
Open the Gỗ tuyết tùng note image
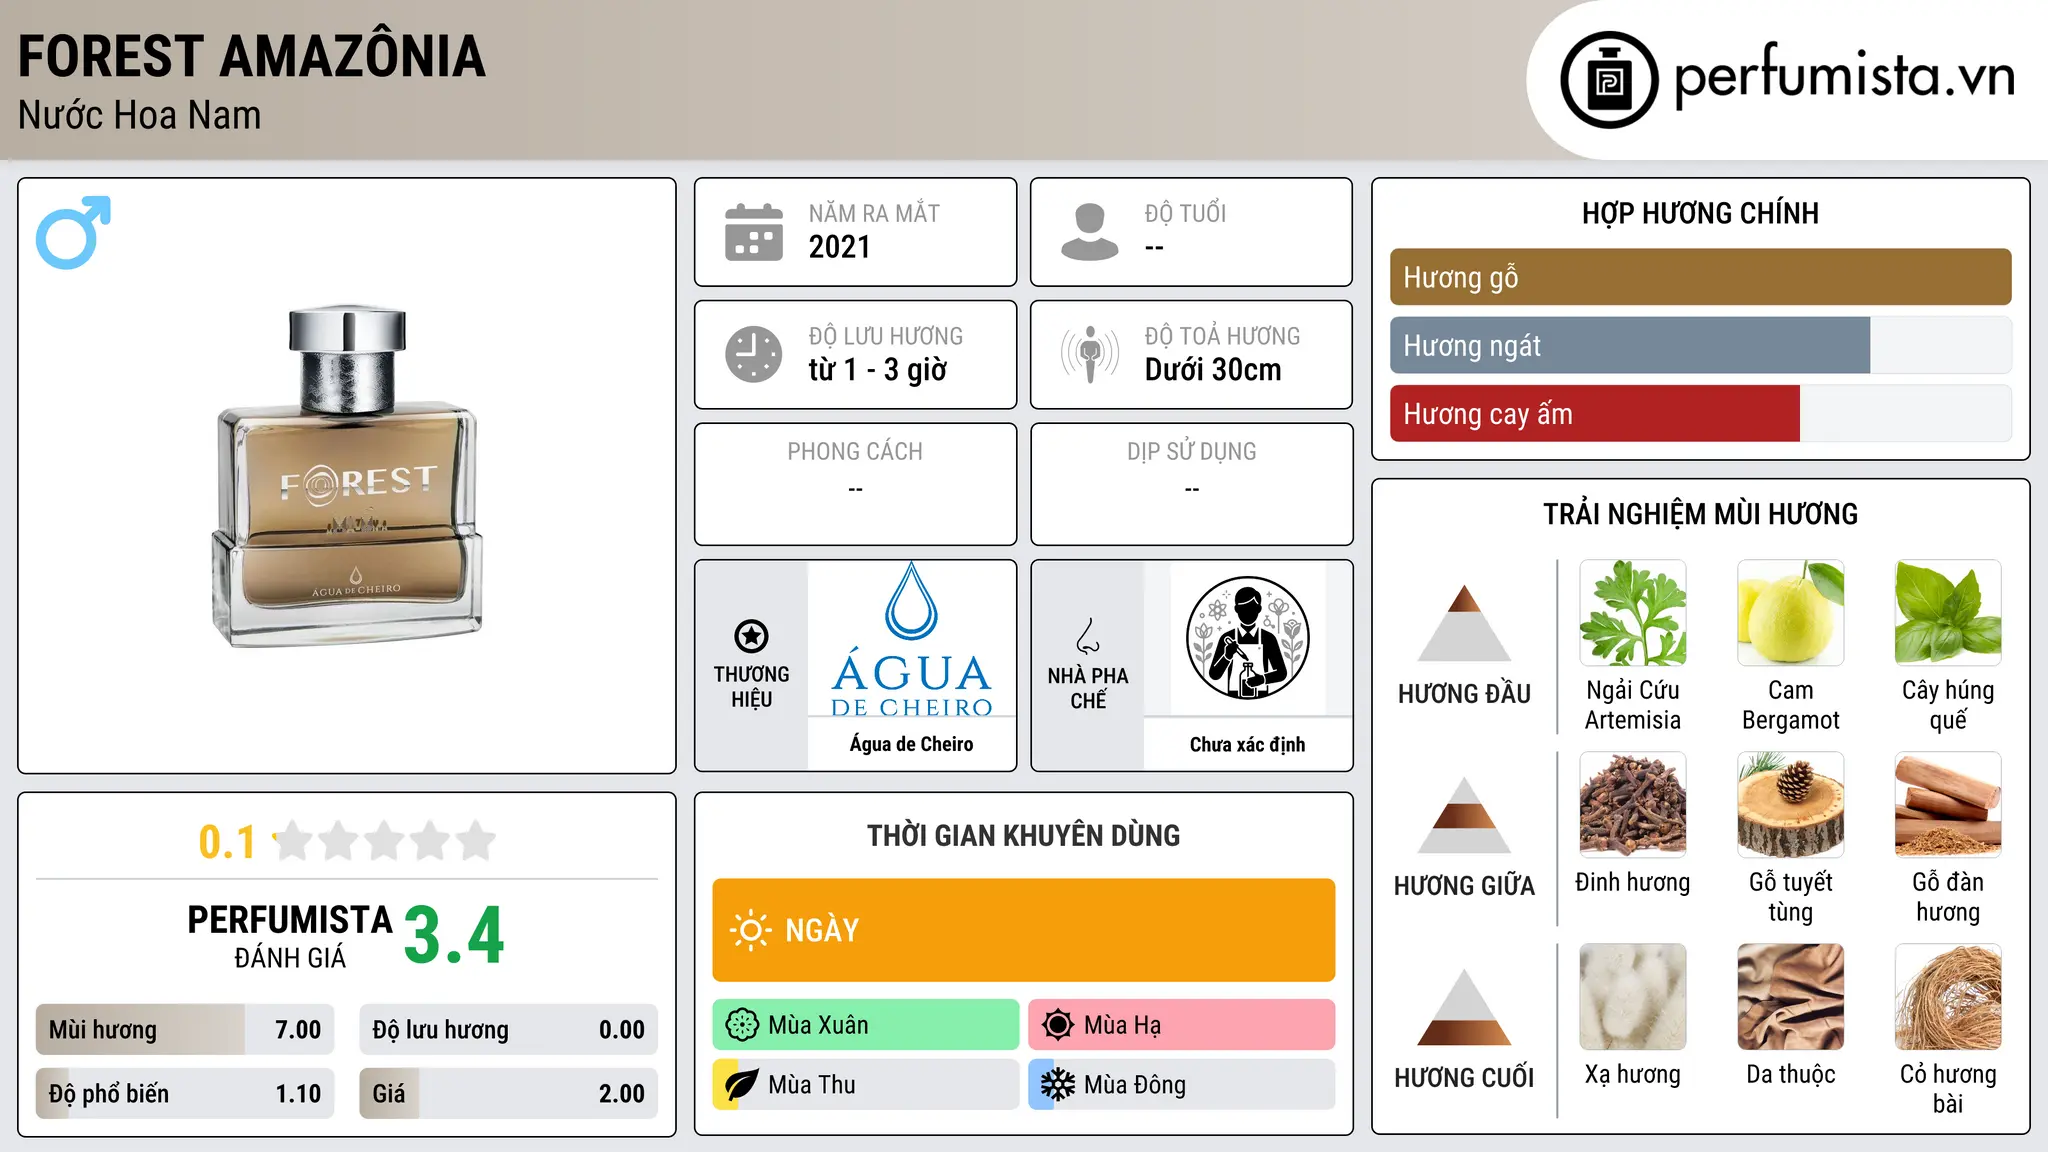point(1791,805)
